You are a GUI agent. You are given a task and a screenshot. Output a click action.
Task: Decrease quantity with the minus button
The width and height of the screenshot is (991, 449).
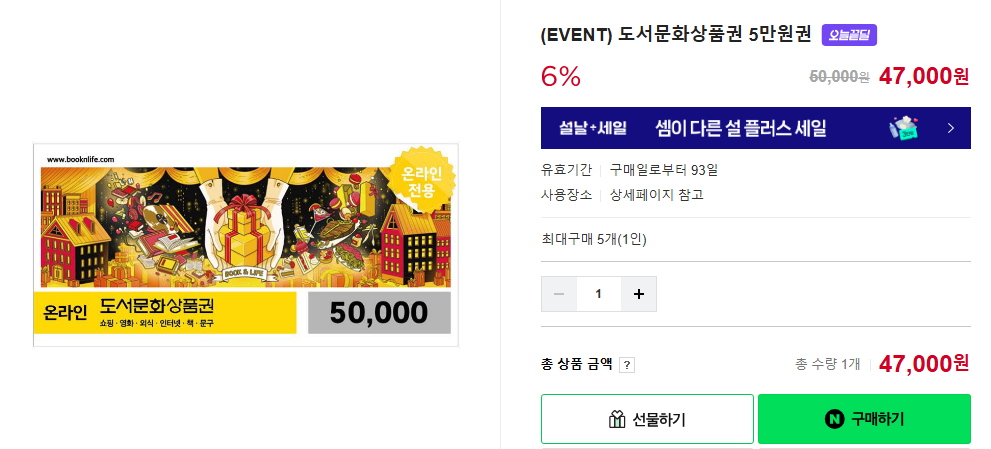559,294
